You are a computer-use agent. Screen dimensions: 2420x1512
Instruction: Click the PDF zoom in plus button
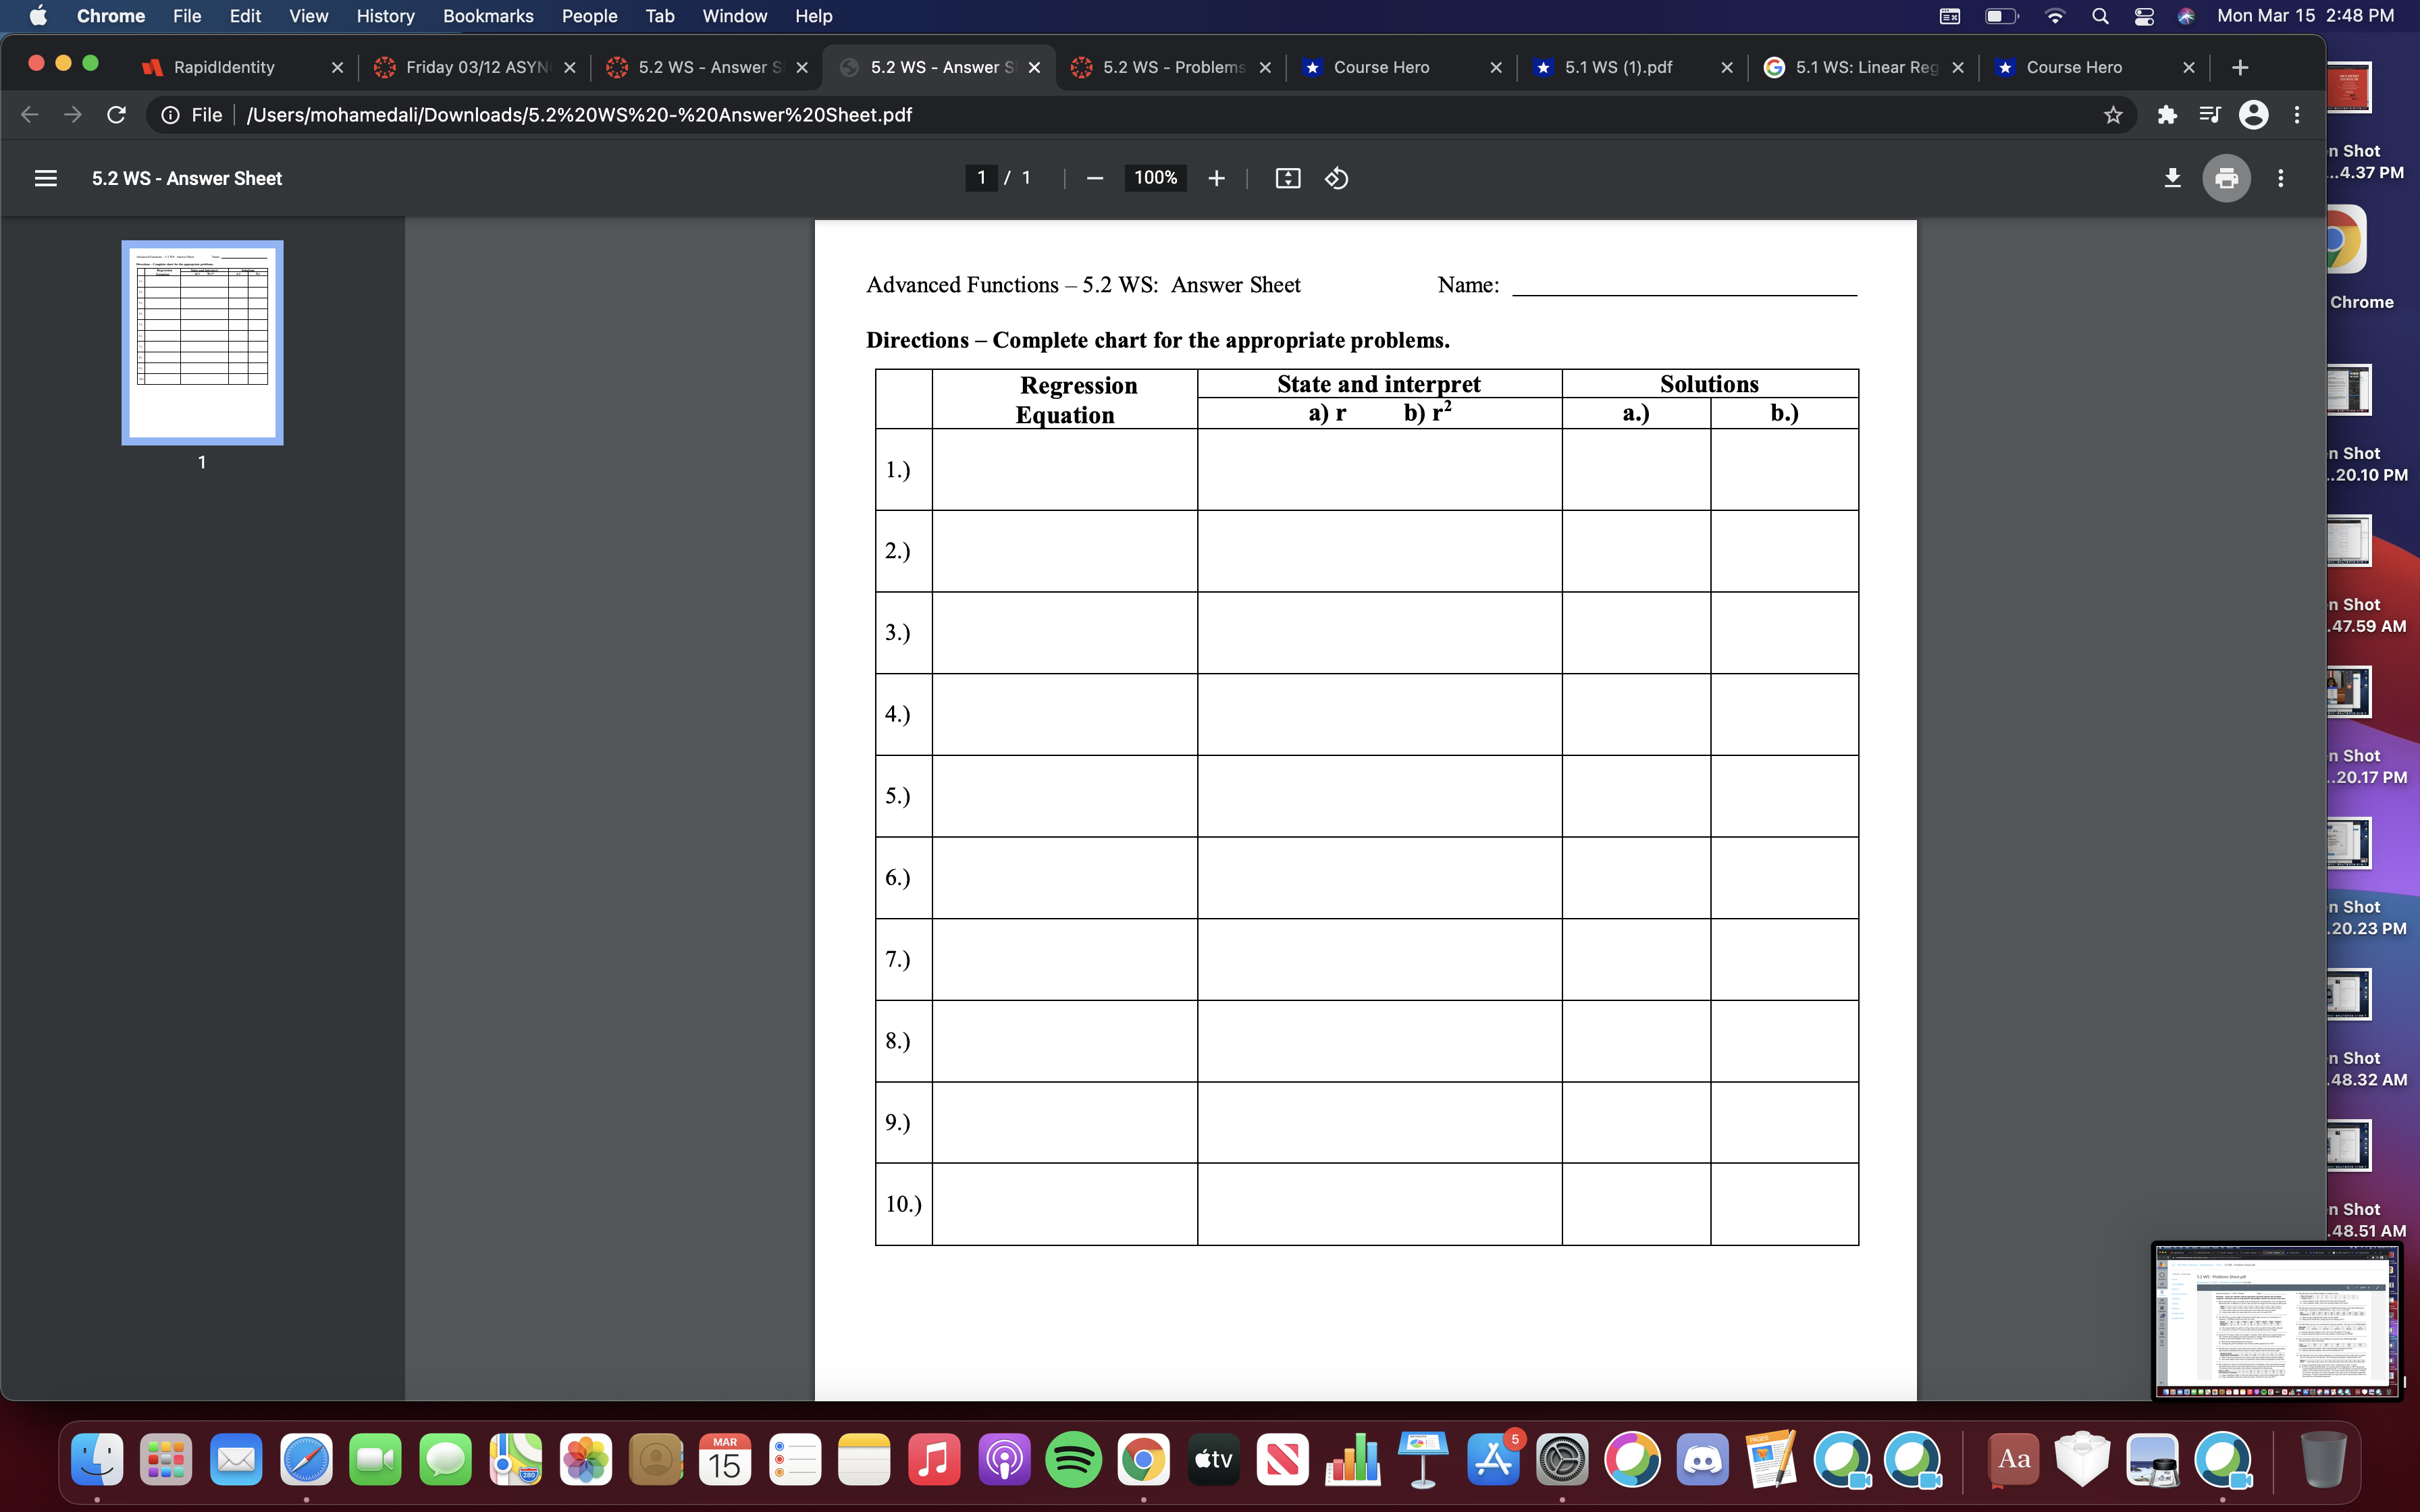pyautogui.click(x=1216, y=178)
